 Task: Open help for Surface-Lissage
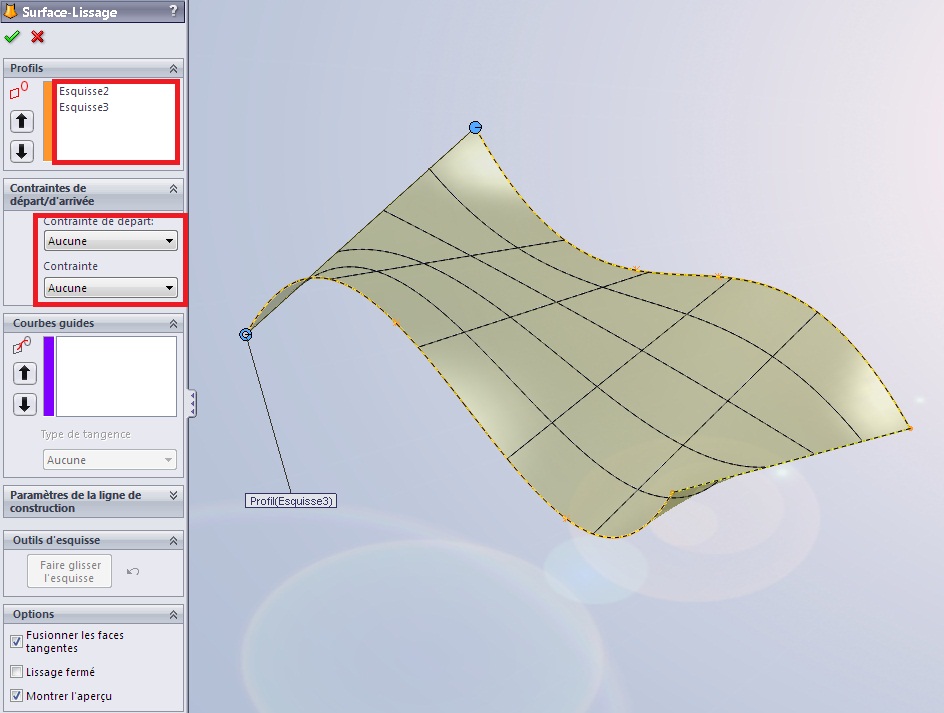[x=174, y=12]
